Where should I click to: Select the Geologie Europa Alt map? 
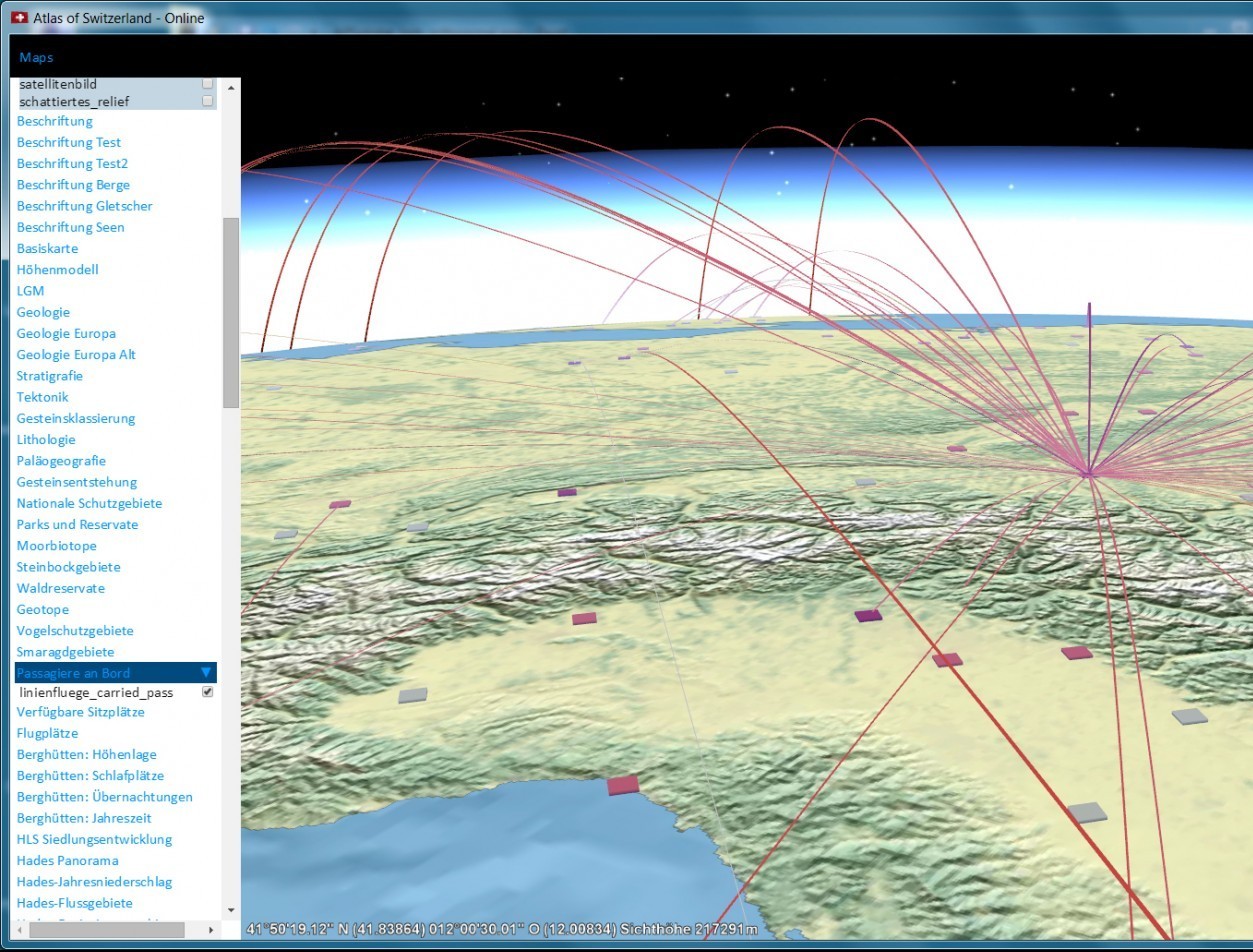click(x=76, y=354)
